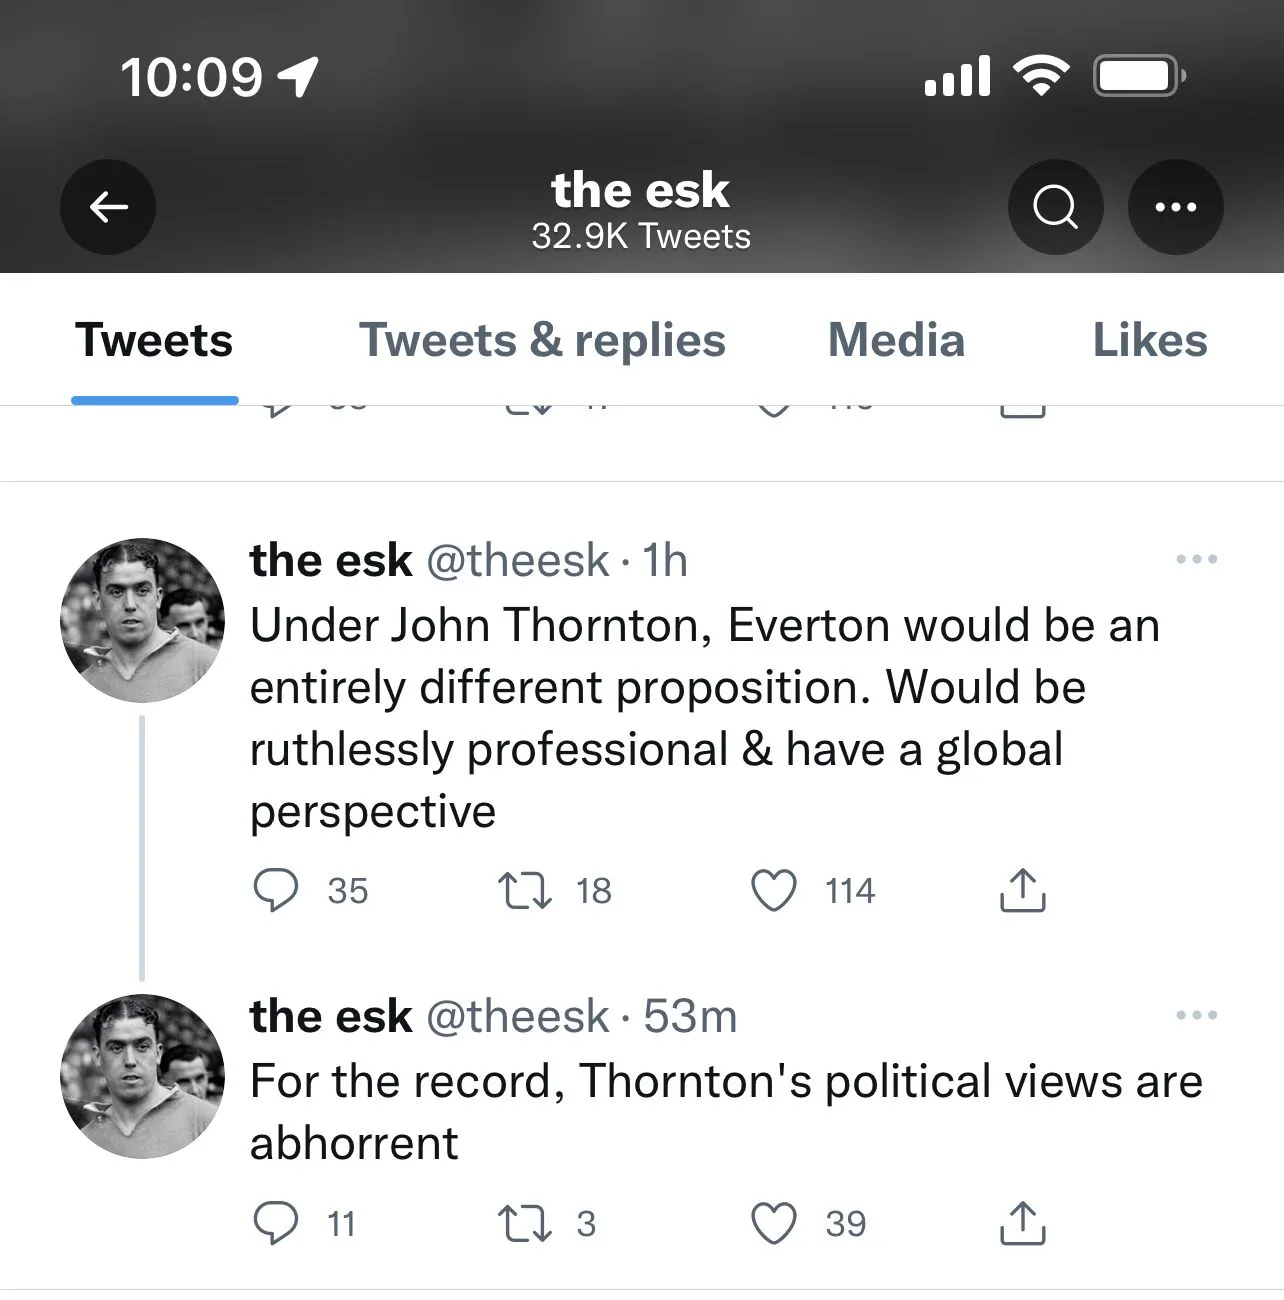Like the tweet with 114 likes

pos(774,890)
